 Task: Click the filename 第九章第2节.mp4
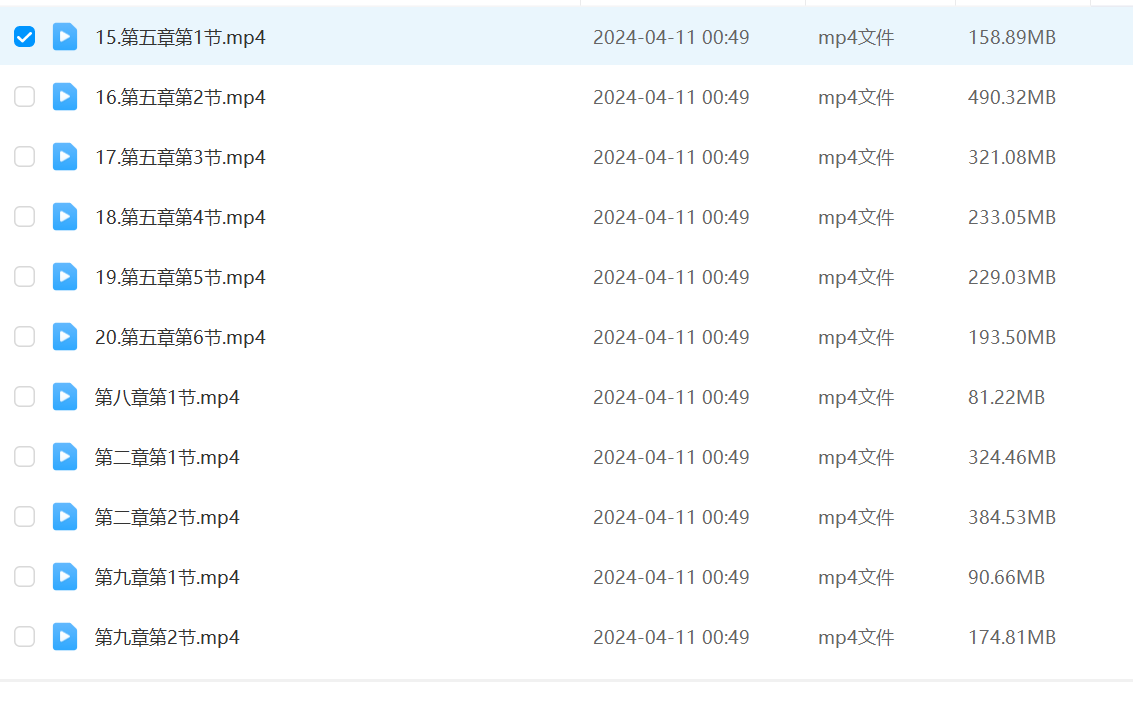pyautogui.click(x=167, y=637)
